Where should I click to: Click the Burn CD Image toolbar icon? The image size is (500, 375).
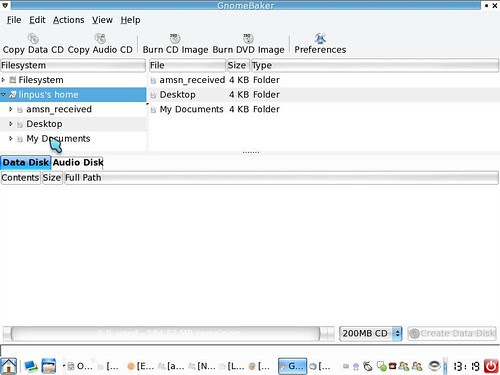pos(175,39)
